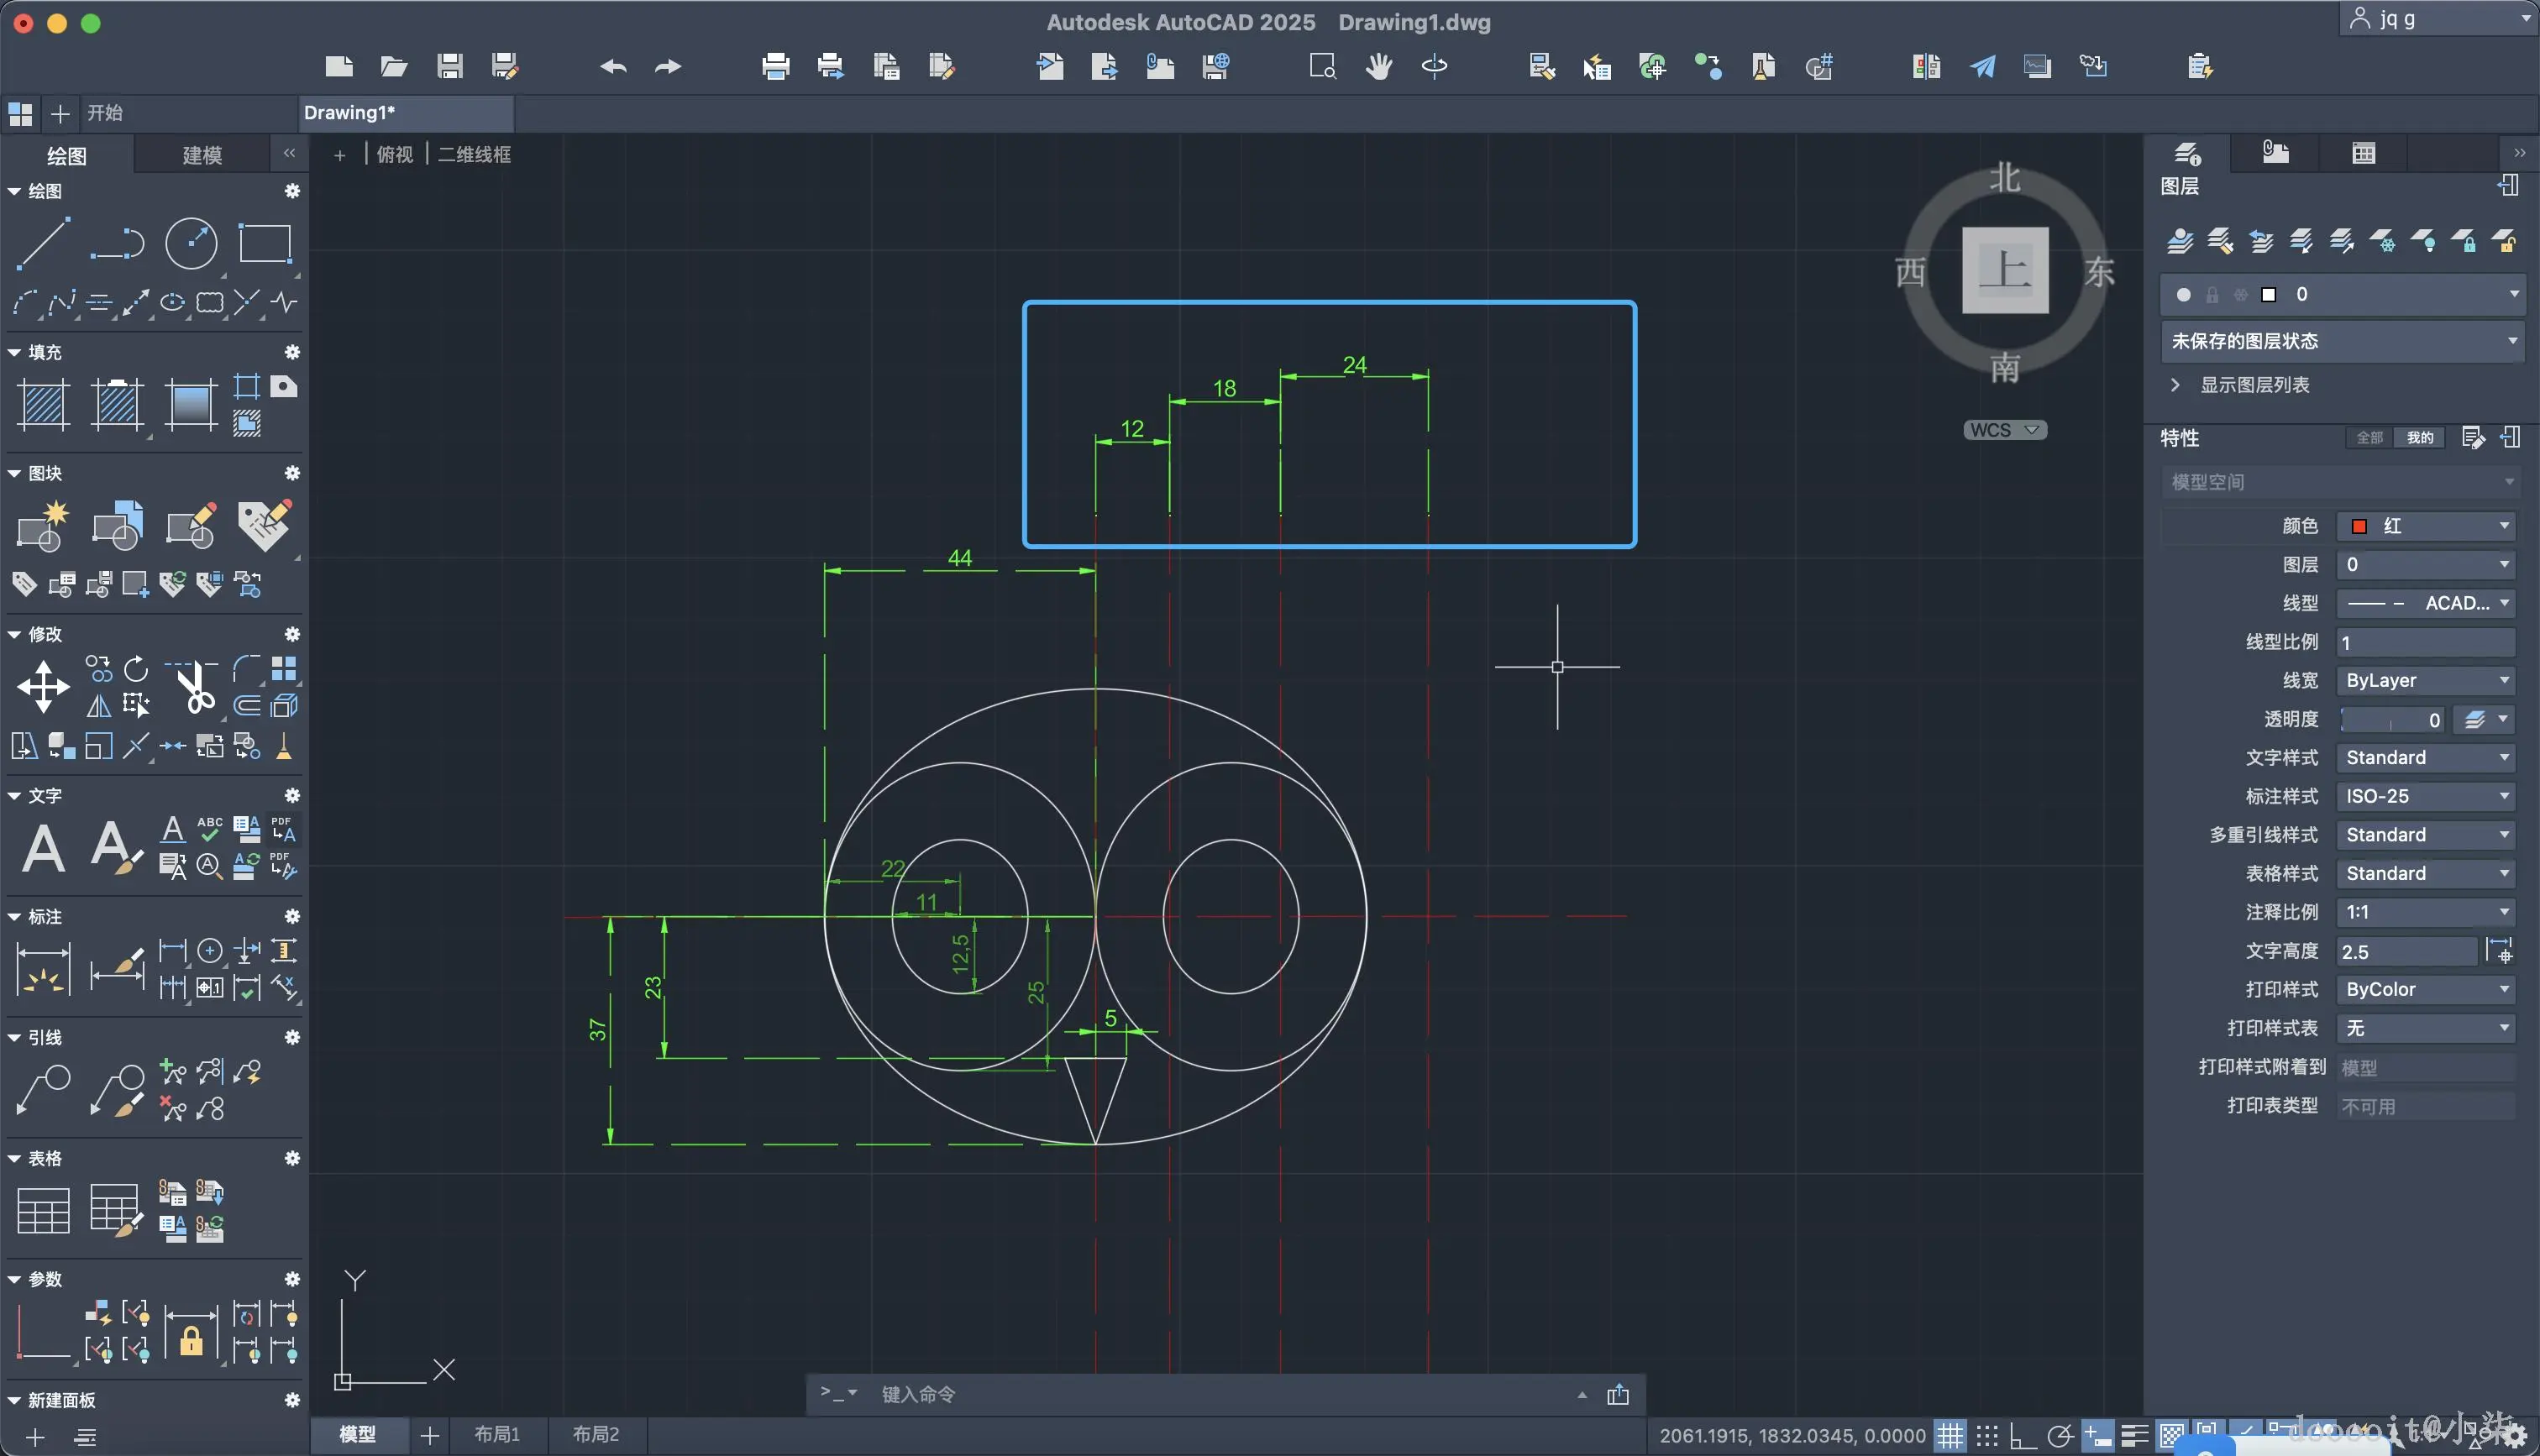
Task: Switch to 布局1 layout tab
Action: [497, 1434]
